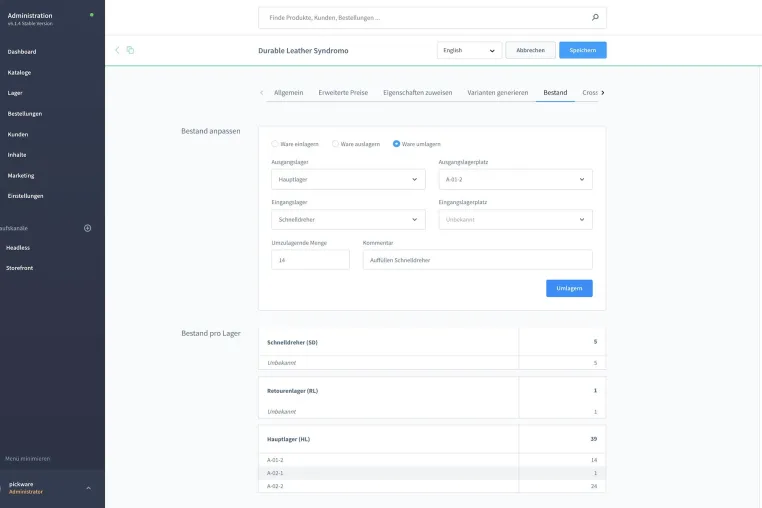Select the Ware einlagern radio option
The image size is (762, 508).
click(x=275, y=144)
